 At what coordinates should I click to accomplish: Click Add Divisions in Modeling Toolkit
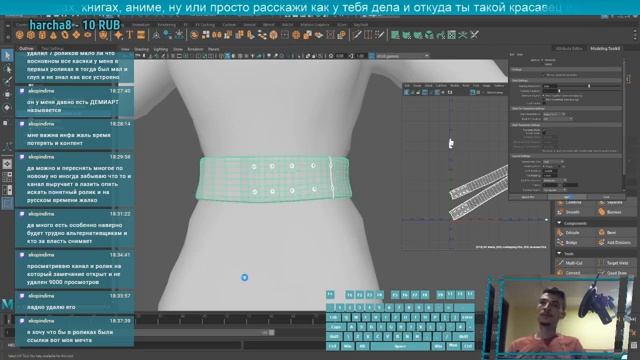coord(618,242)
